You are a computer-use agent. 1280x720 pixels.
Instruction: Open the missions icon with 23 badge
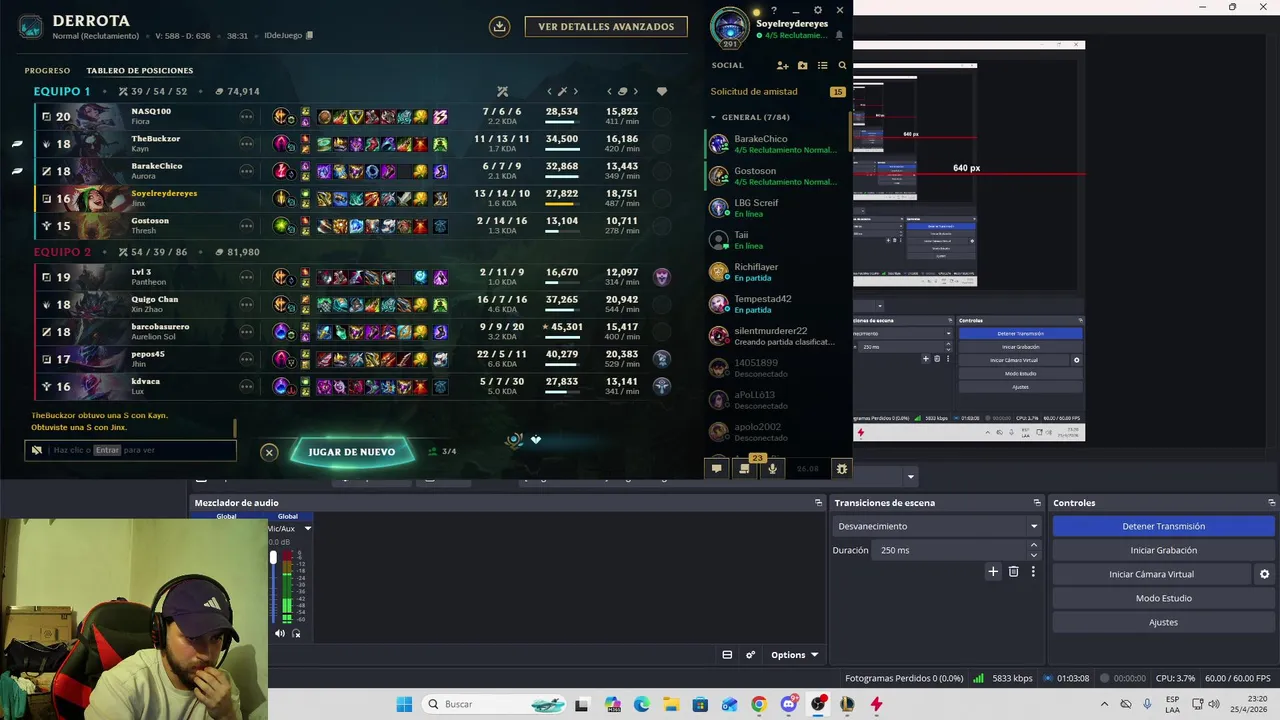(744, 468)
